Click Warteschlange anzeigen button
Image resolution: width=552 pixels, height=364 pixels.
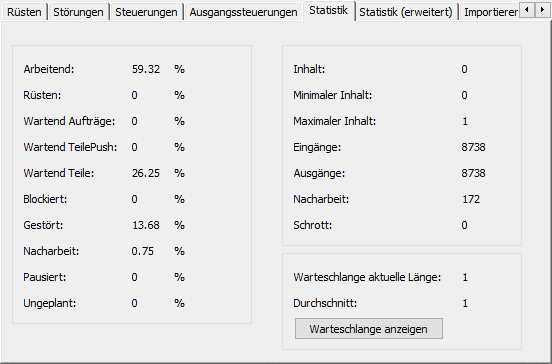[x=369, y=329]
